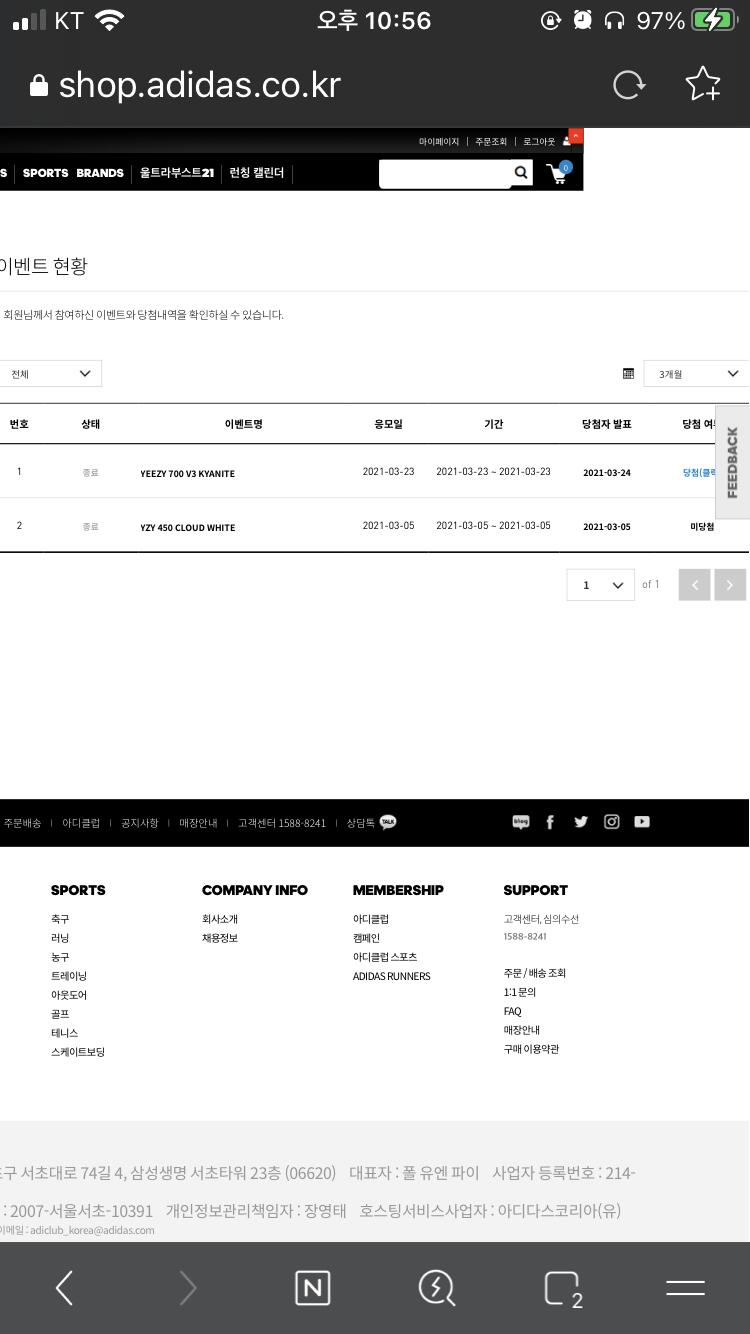This screenshot has height=1334, width=750.
Task: Open the YouTube icon in footer
Action: click(x=642, y=822)
